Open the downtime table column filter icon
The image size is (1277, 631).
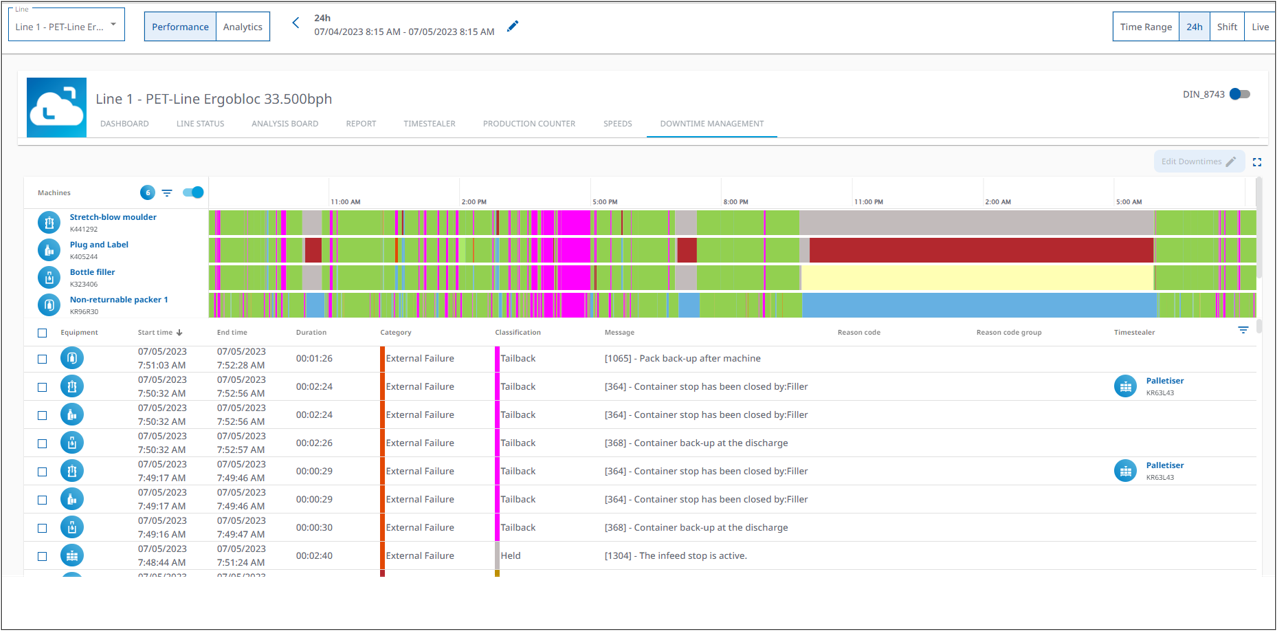[1243, 330]
